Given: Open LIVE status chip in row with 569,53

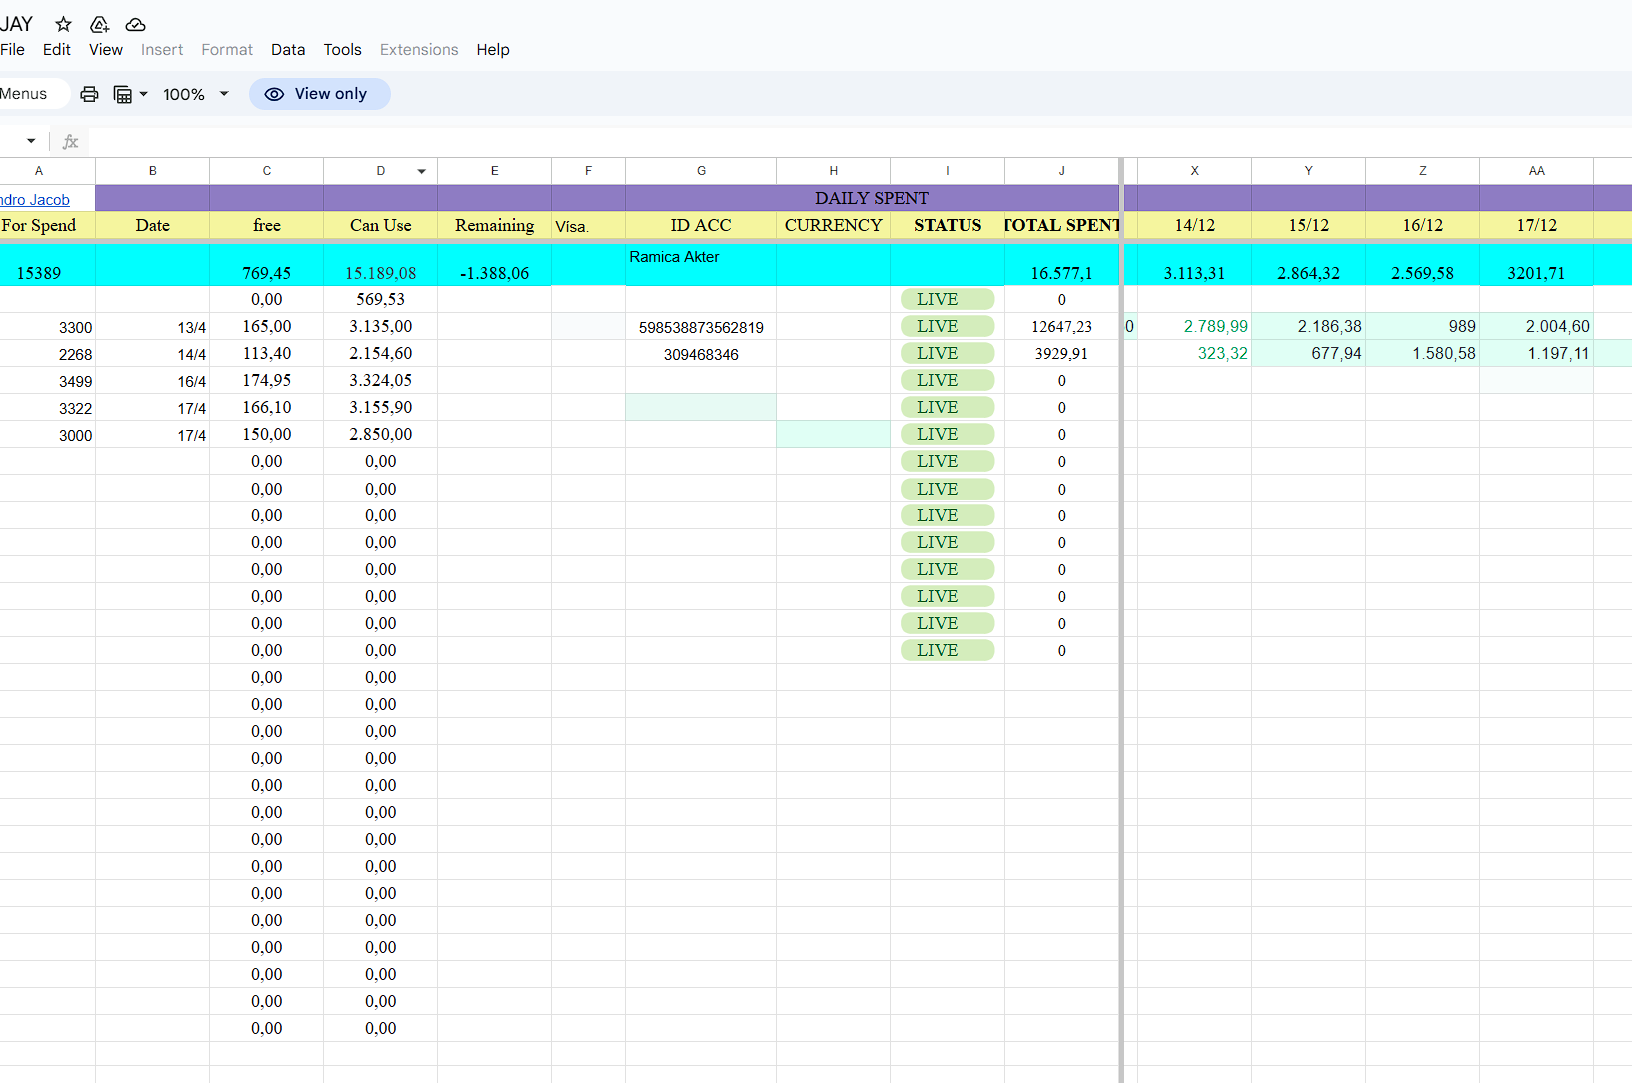Looking at the screenshot, I should (947, 299).
